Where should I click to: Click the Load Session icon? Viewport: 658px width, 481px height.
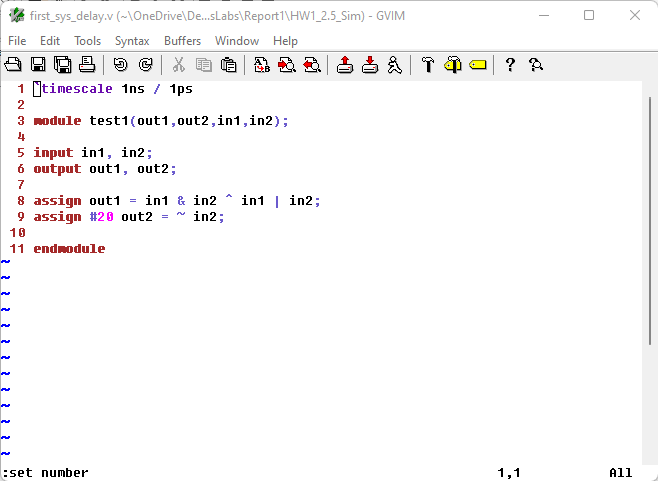[x=345, y=65]
